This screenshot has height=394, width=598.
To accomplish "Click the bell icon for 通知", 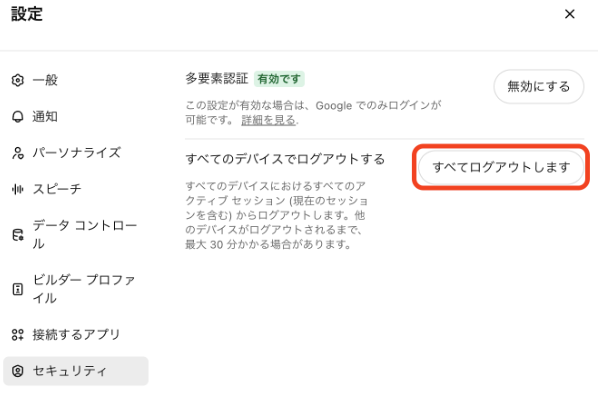I will click(18, 117).
